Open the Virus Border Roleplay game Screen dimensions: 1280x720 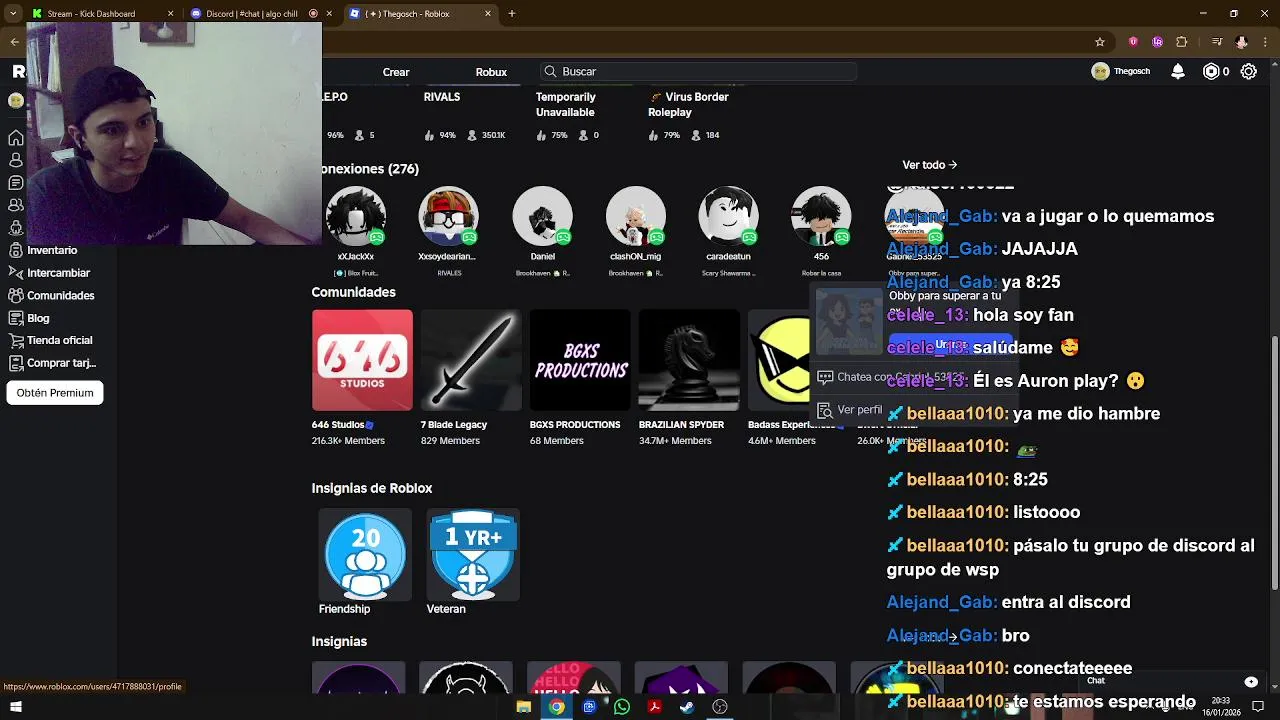688,104
